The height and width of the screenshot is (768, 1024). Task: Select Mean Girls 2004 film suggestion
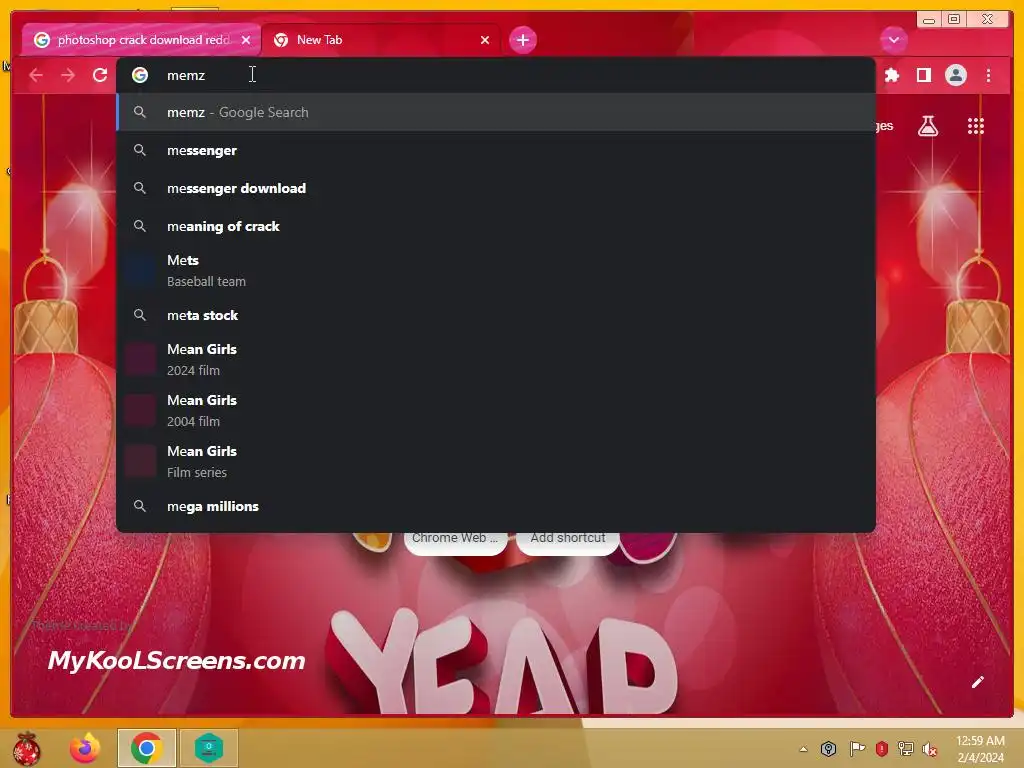click(x=496, y=410)
